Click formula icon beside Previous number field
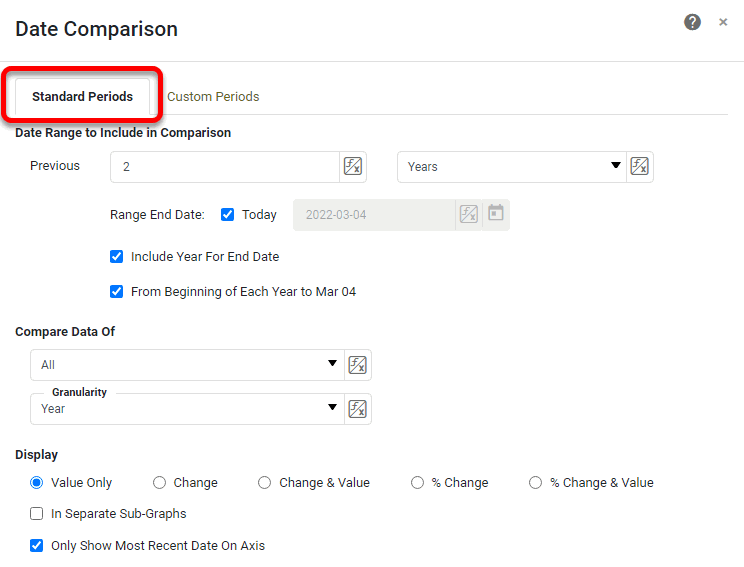 point(353,167)
